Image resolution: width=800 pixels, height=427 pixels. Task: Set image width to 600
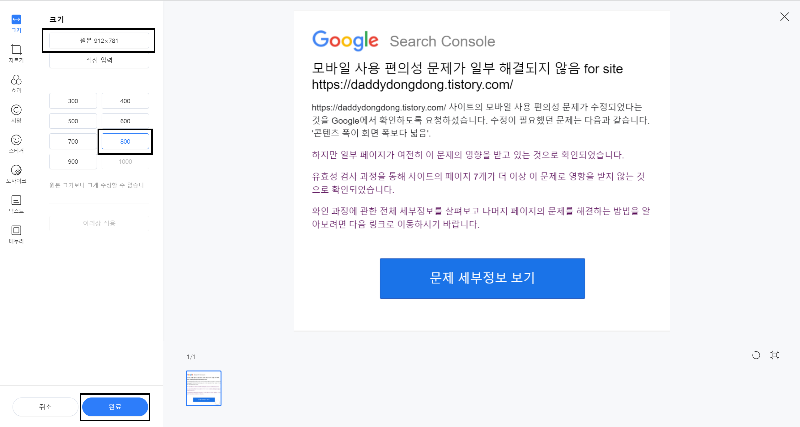125,121
